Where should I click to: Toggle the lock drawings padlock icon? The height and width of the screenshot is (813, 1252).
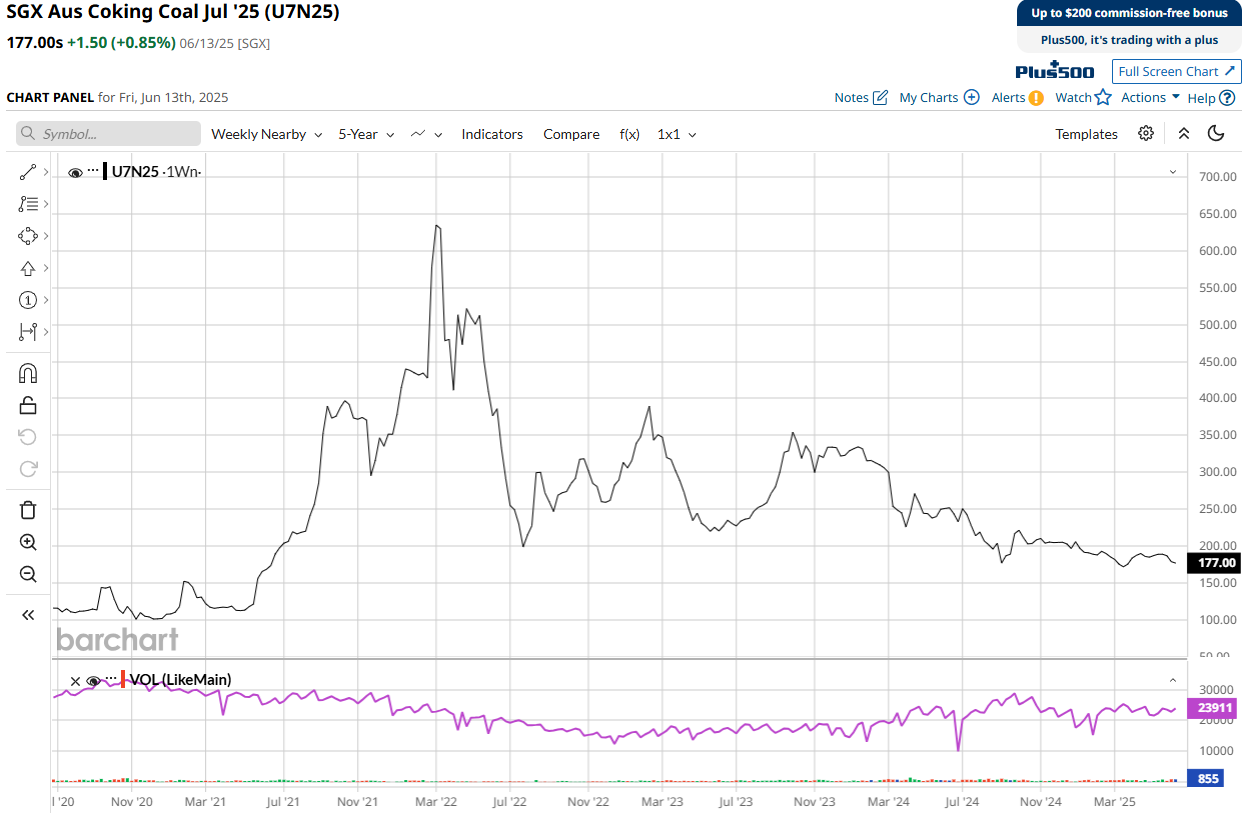coord(28,405)
